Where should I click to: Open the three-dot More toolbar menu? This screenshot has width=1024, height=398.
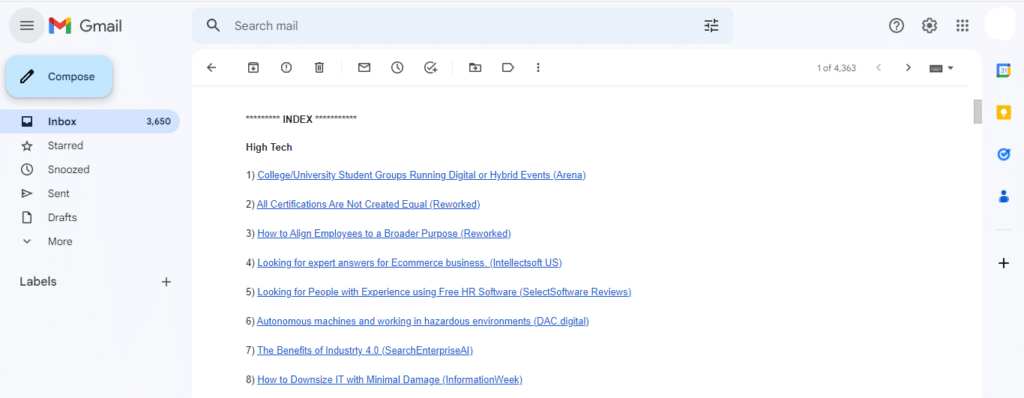[538, 67]
